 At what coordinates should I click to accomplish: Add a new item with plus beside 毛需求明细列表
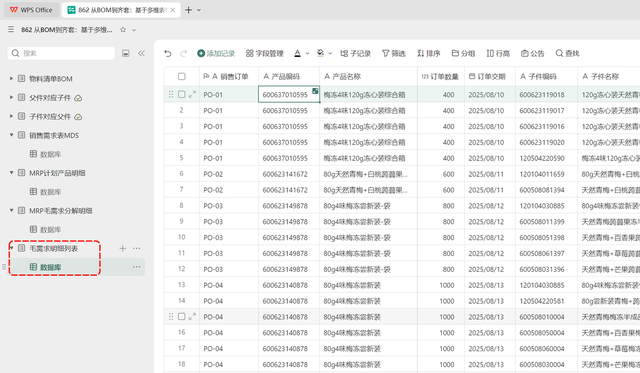coord(122,248)
